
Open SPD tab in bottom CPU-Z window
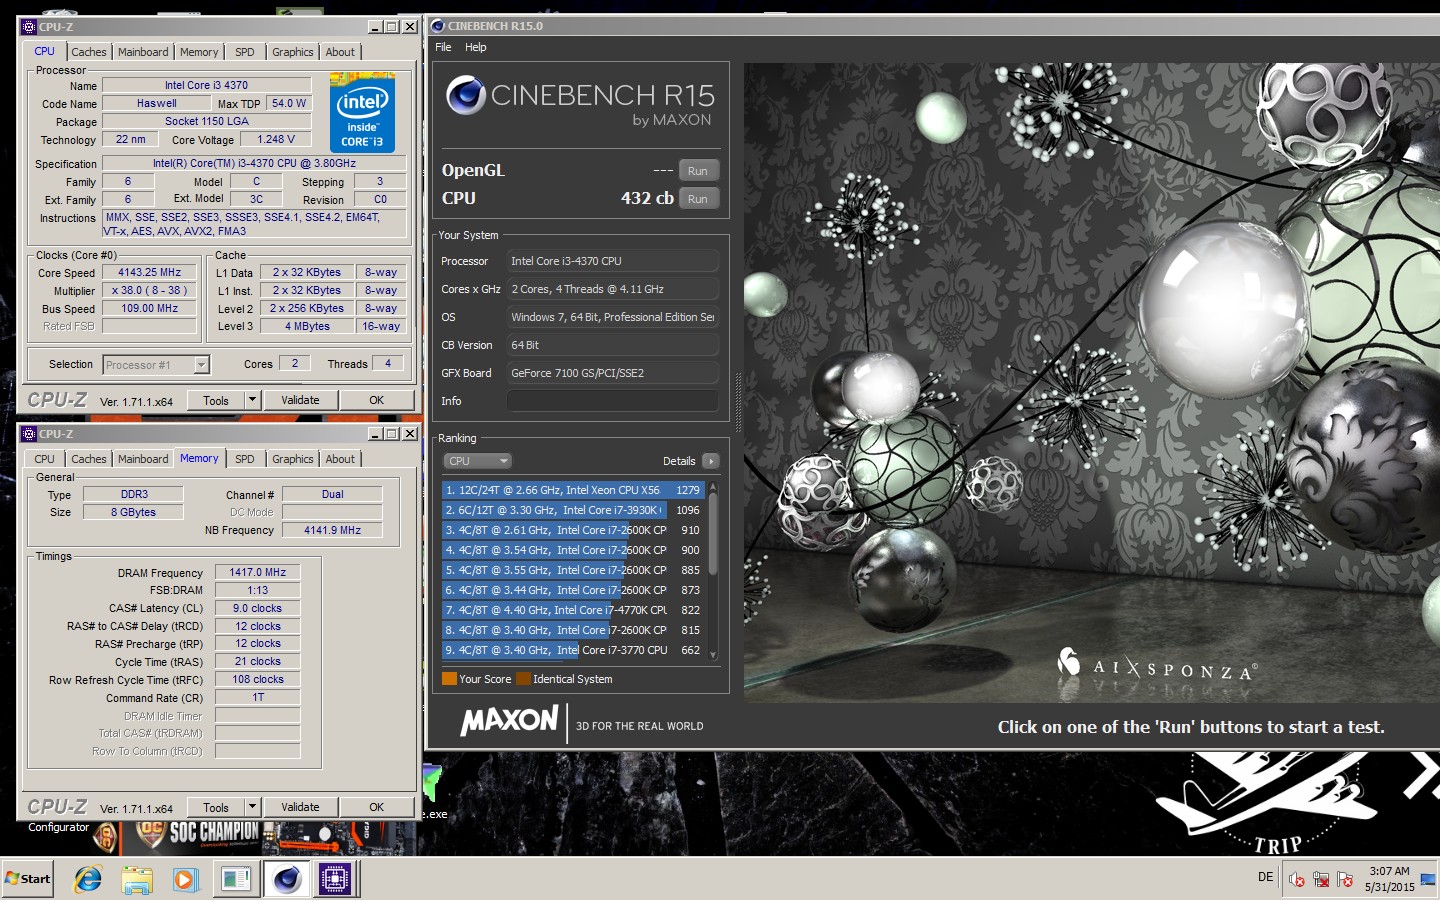245,459
